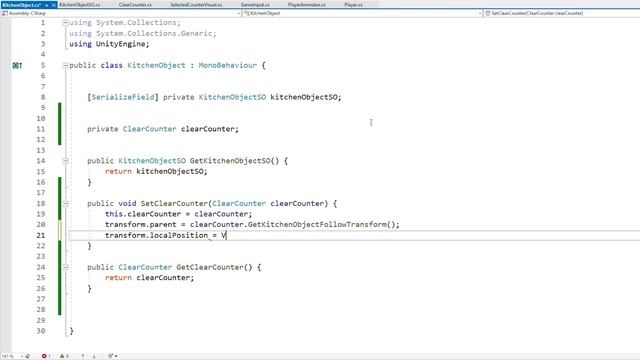Open the SetClearCounter member navigation dropdown
The width and height of the screenshot is (640, 360).
(x=562, y=13)
